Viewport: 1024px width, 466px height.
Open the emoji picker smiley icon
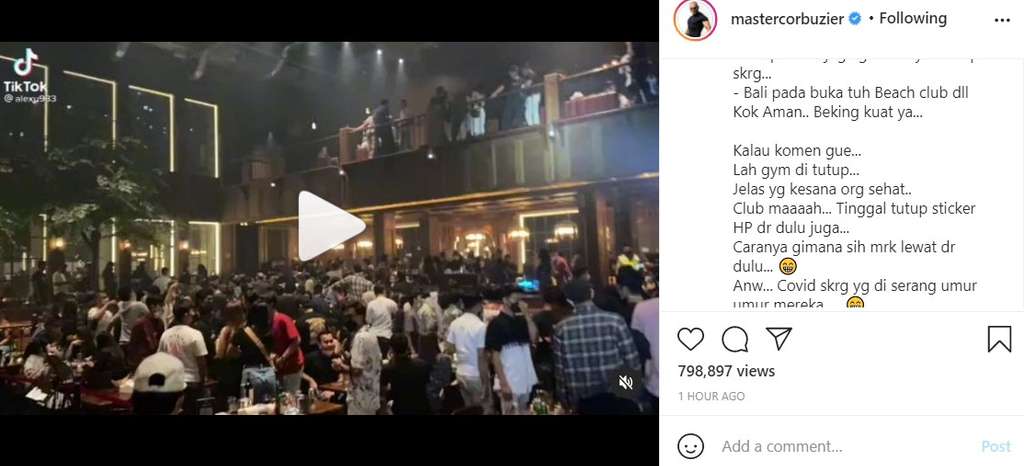(x=690, y=446)
